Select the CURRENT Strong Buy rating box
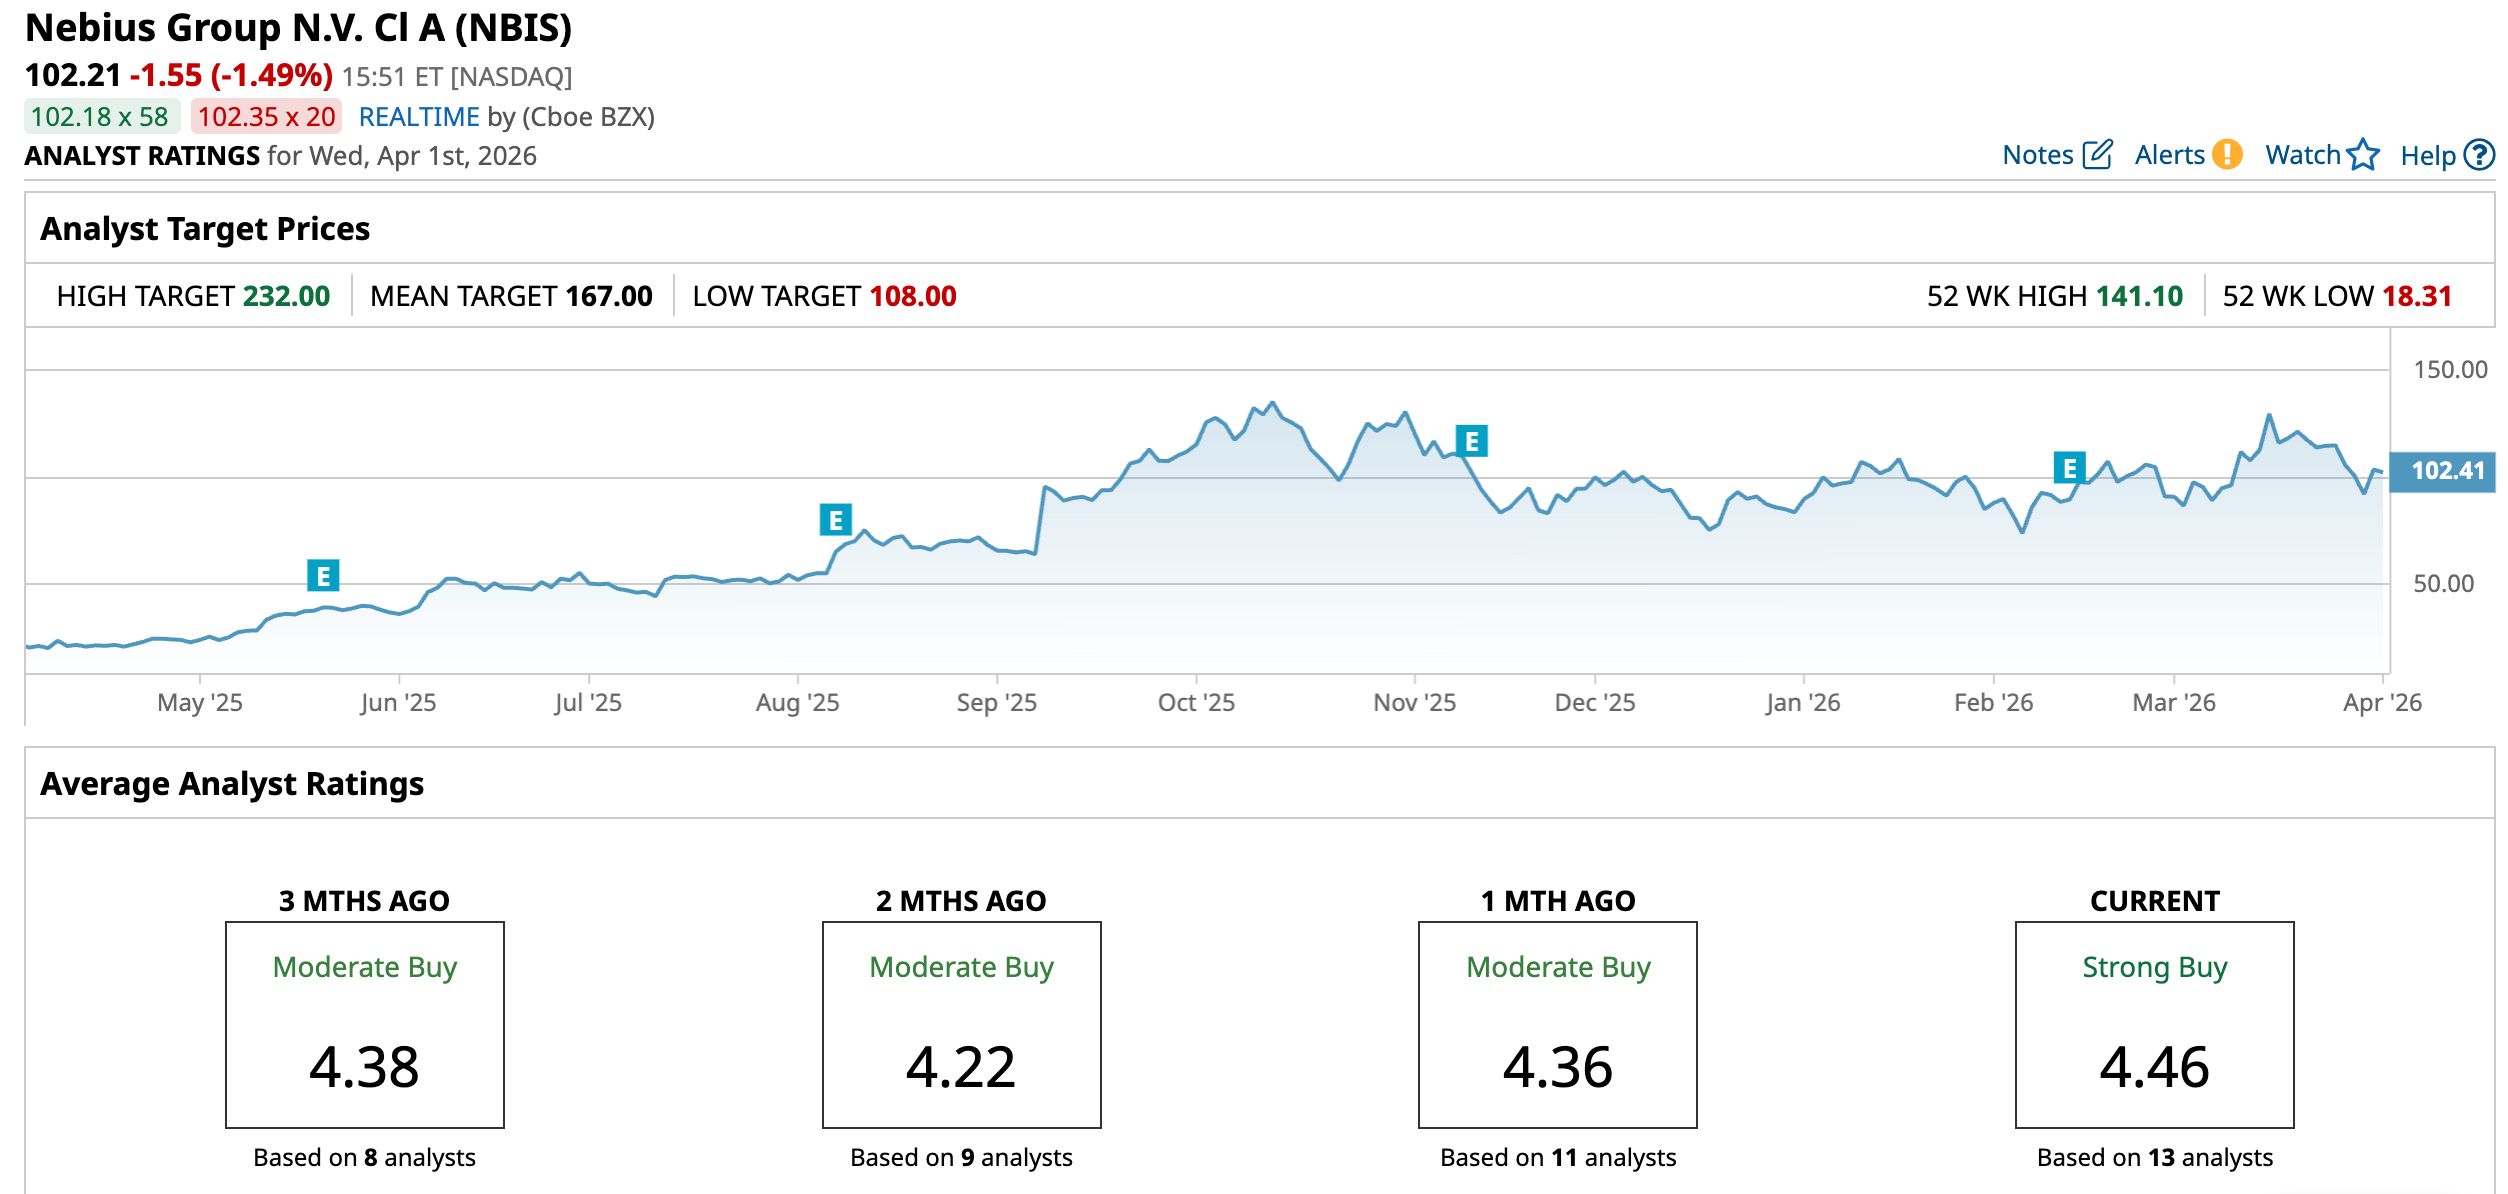This screenshot has width=2508, height=1194. pyautogui.click(x=2154, y=1025)
